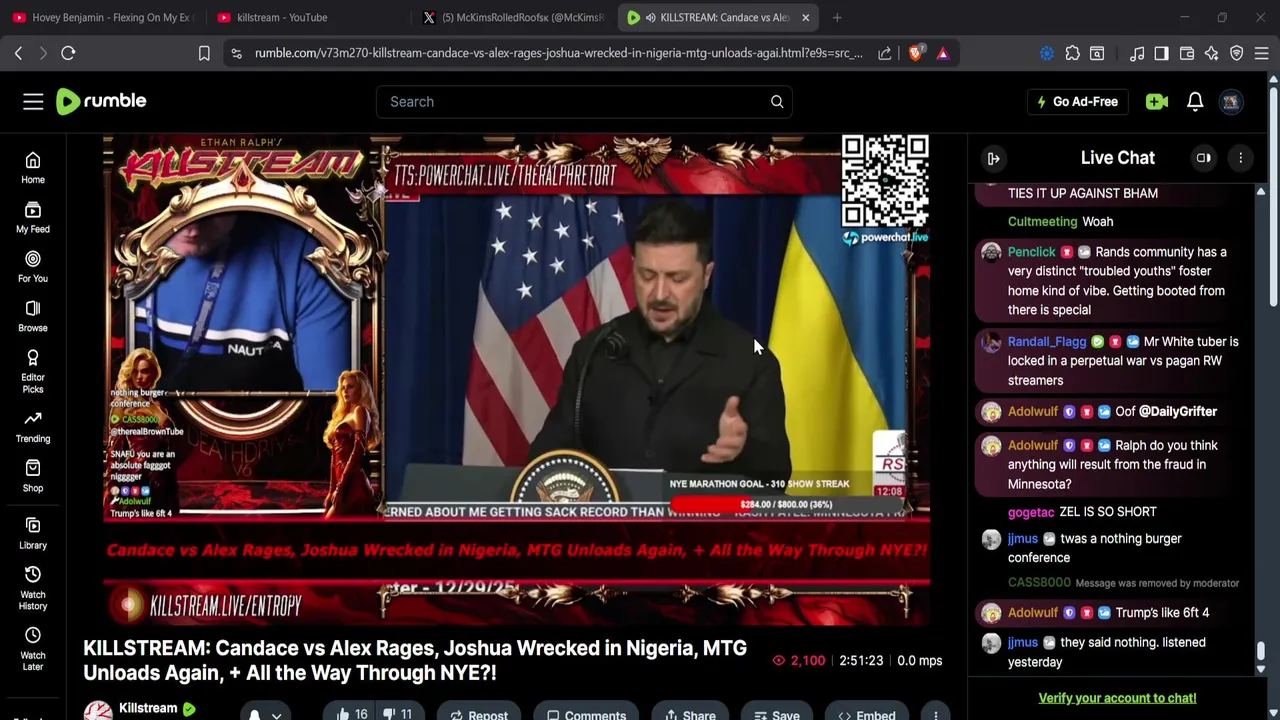Image resolution: width=1280 pixels, height=720 pixels.
Task: Open the Killstream channel name link
Action: pos(148,708)
